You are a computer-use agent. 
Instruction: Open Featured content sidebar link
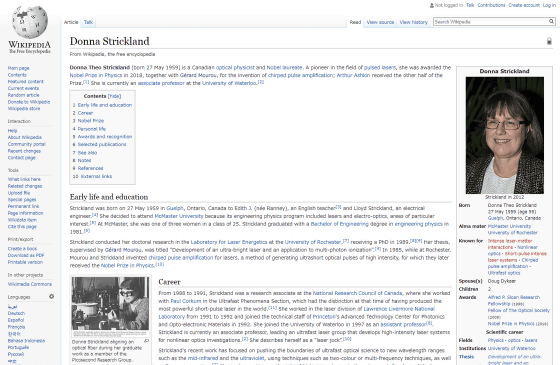click(x=26, y=81)
